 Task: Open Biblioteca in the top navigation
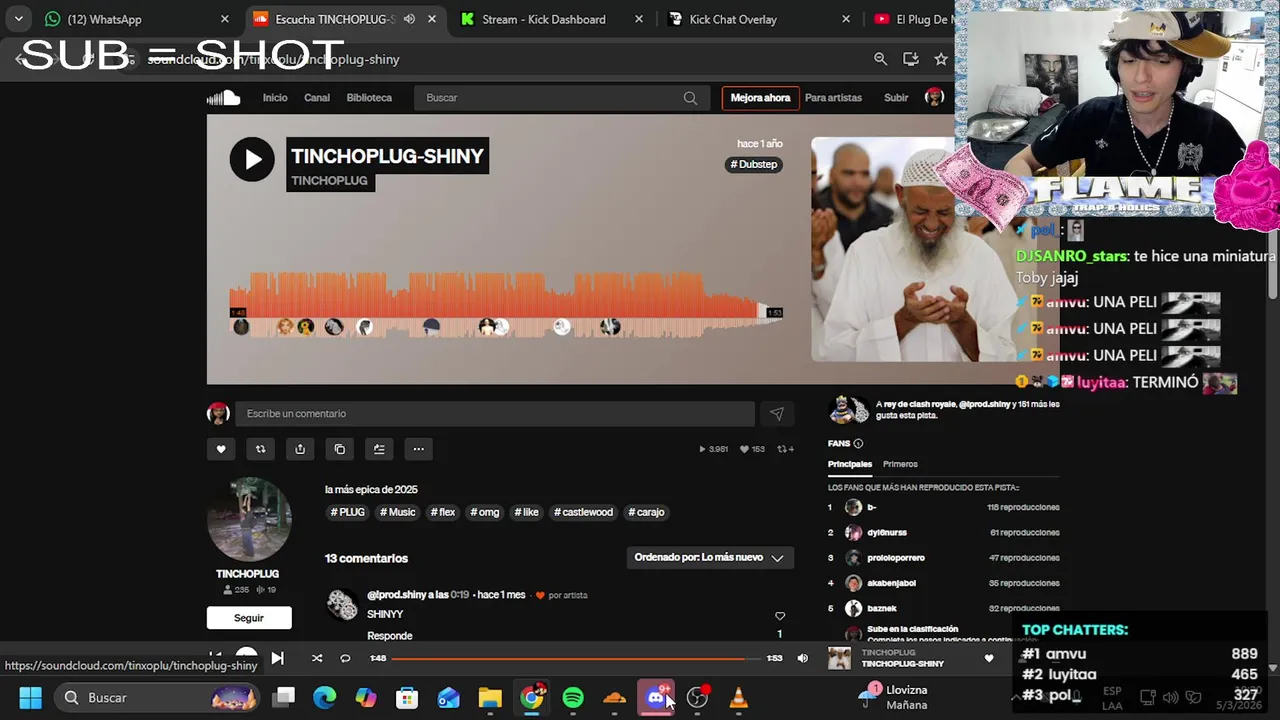pyautogui.click(x=369, y=98)
